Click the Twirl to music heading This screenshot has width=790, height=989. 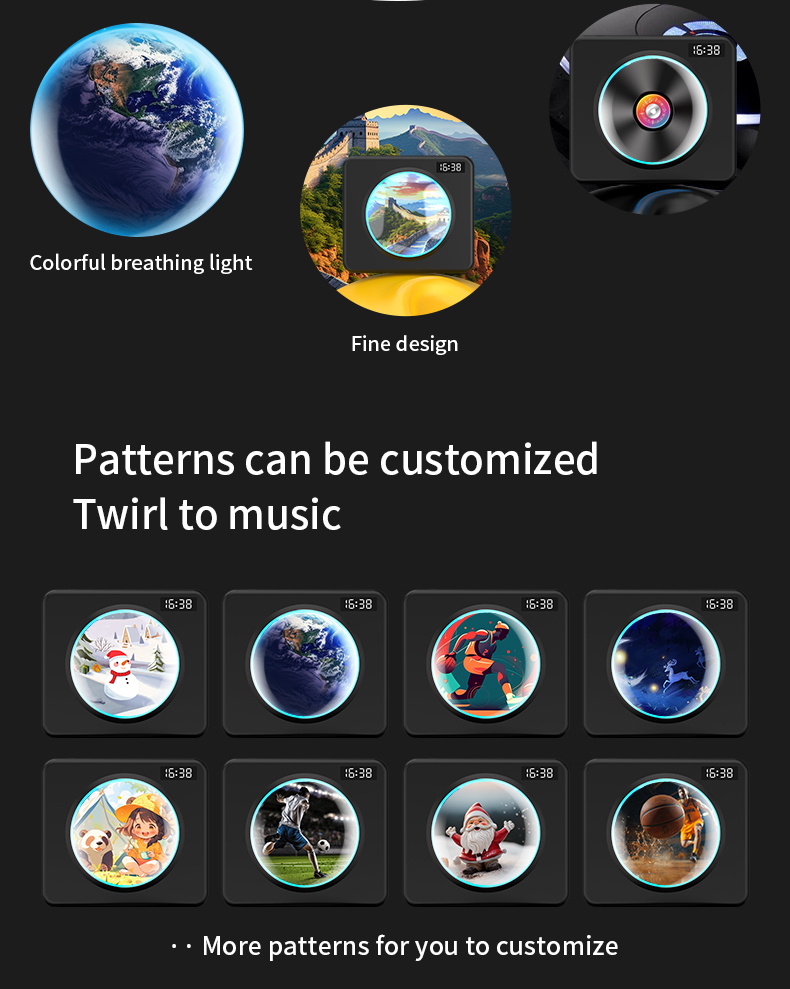(x=207, y=514)
